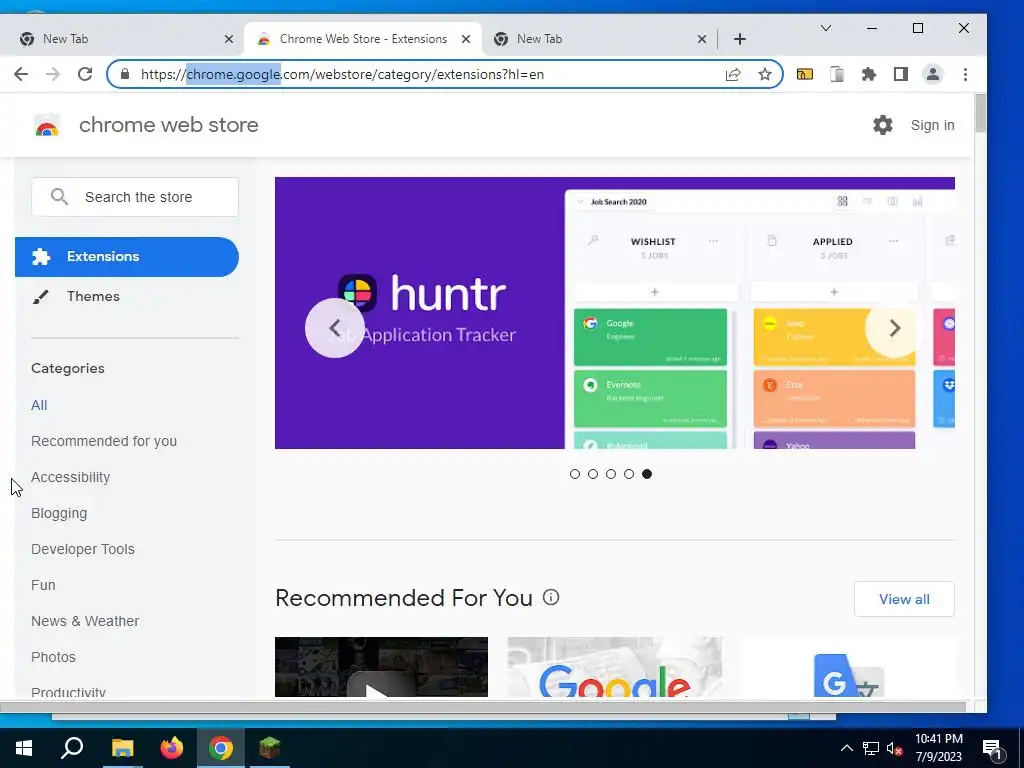Select the fifth carousel dot
Viewport: 1024px width, 768px height.
click(x=647, y=474)
